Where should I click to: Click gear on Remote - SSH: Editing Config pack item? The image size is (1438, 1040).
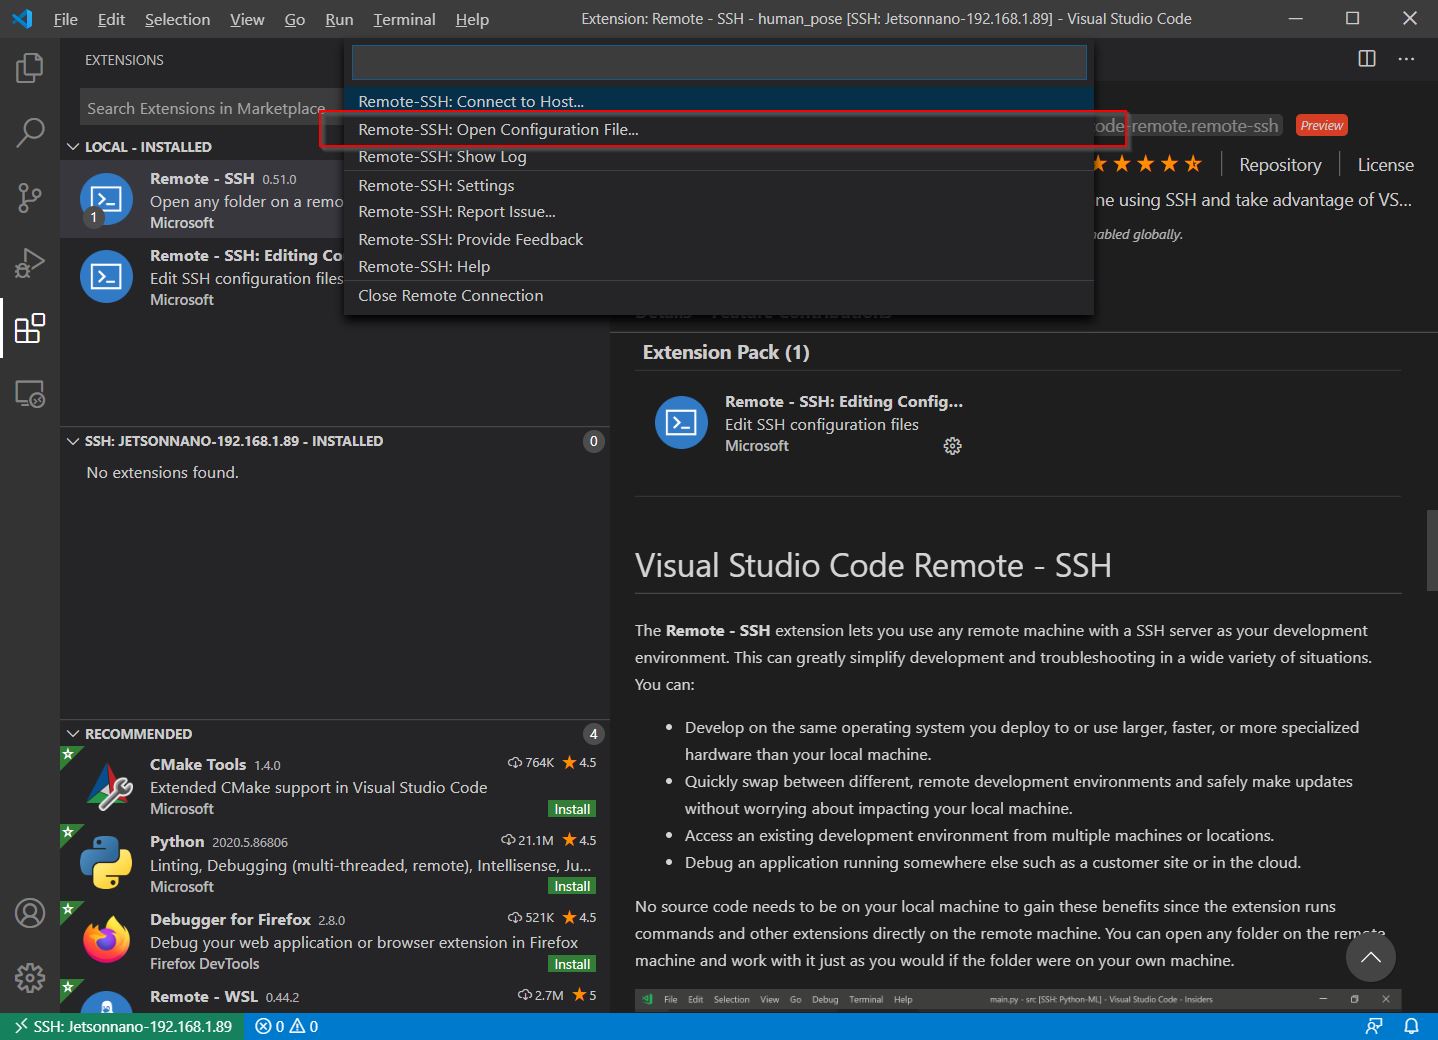coord(952,446)
